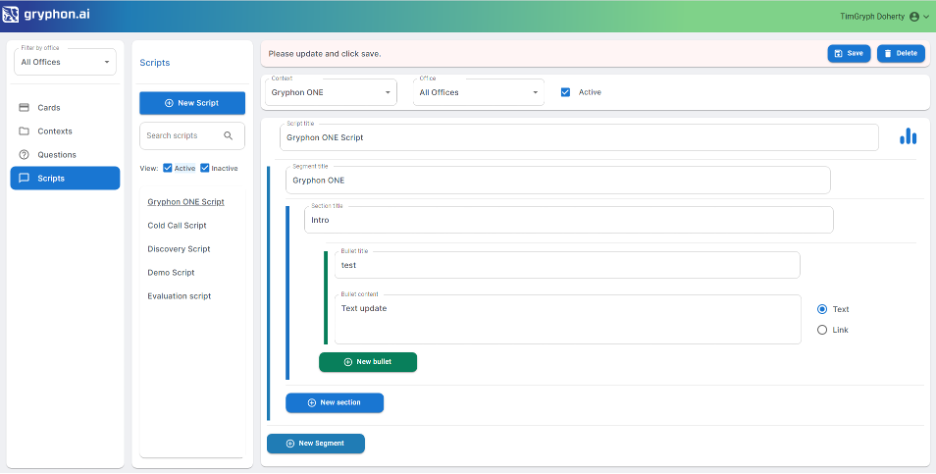Open Cold Call Script in list

pos(177,225)
